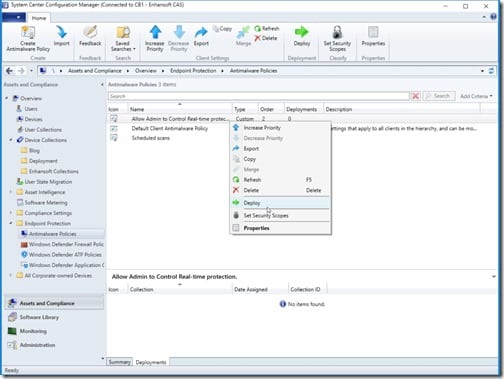Collapse the ribbon with the arrow

click(x=484, y=17)
